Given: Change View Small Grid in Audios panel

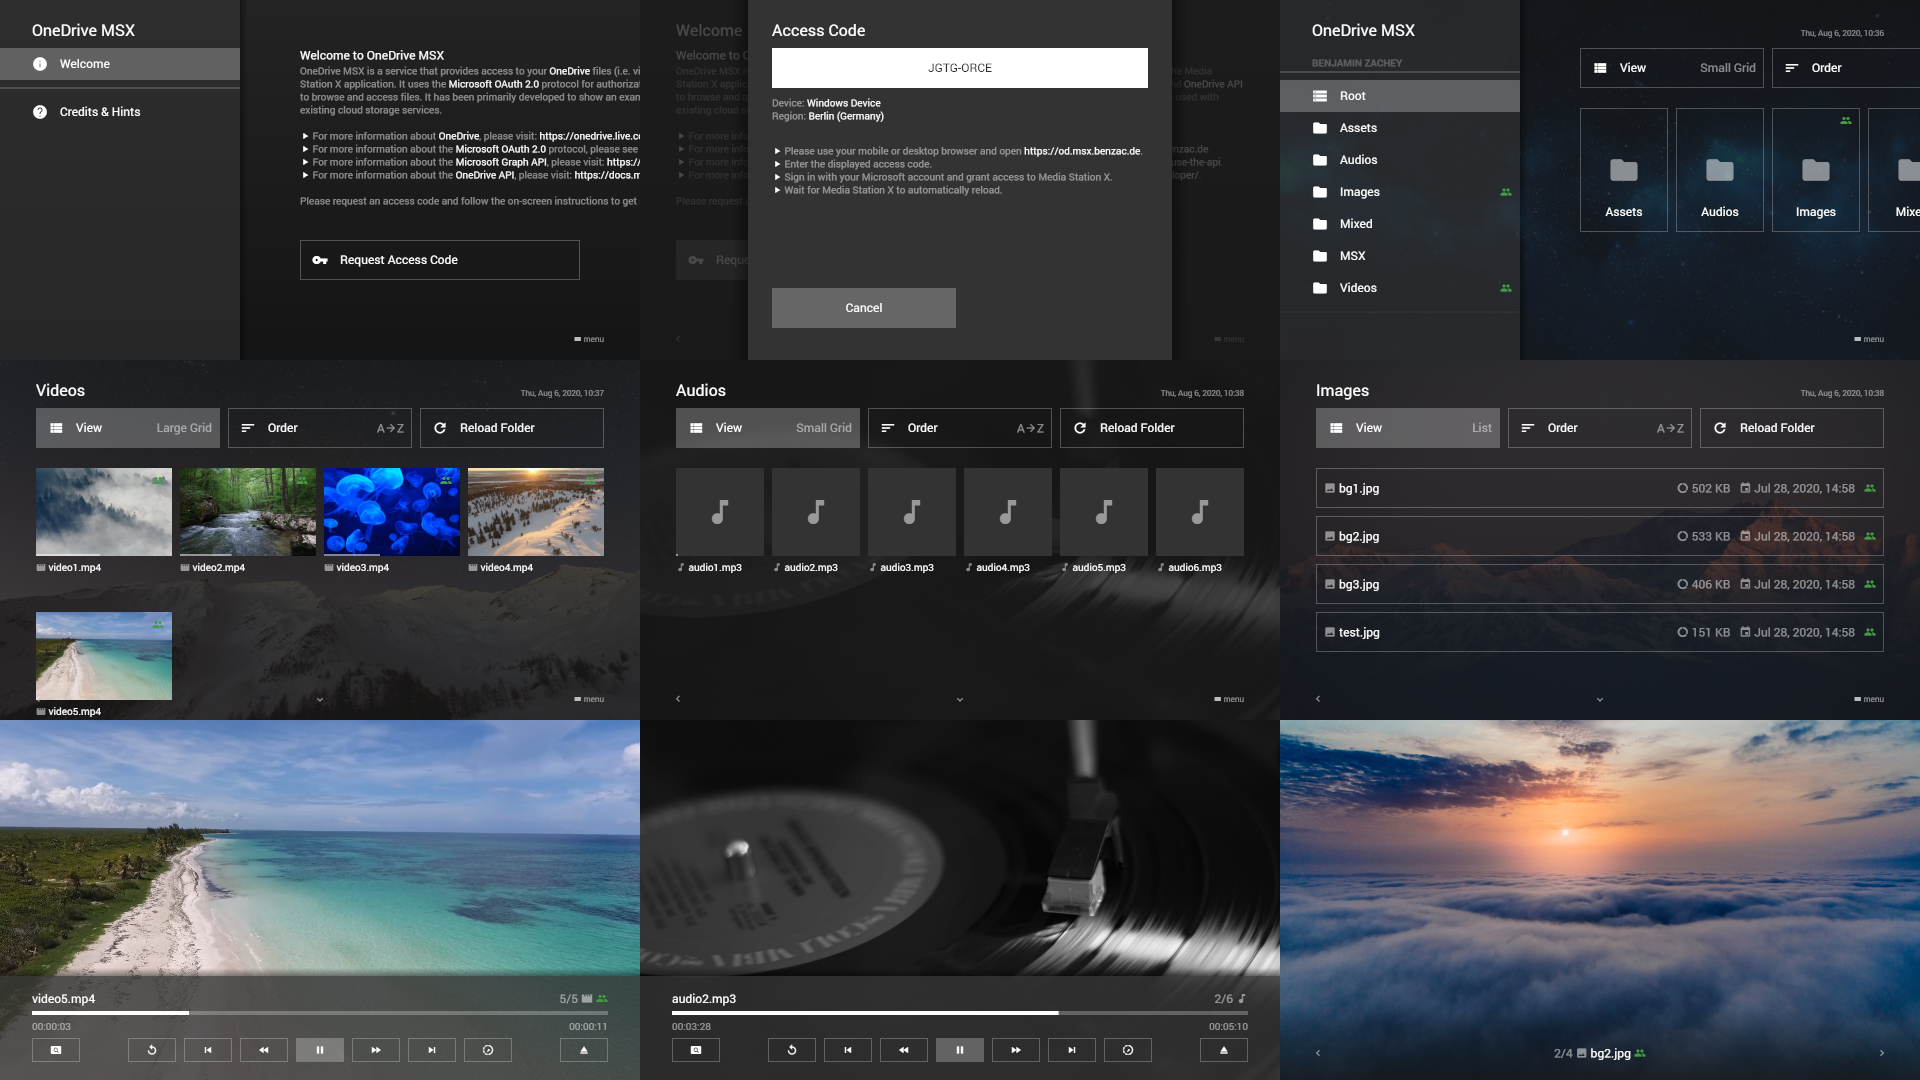Looking at the screenshot, I should (x=768, y=428).
